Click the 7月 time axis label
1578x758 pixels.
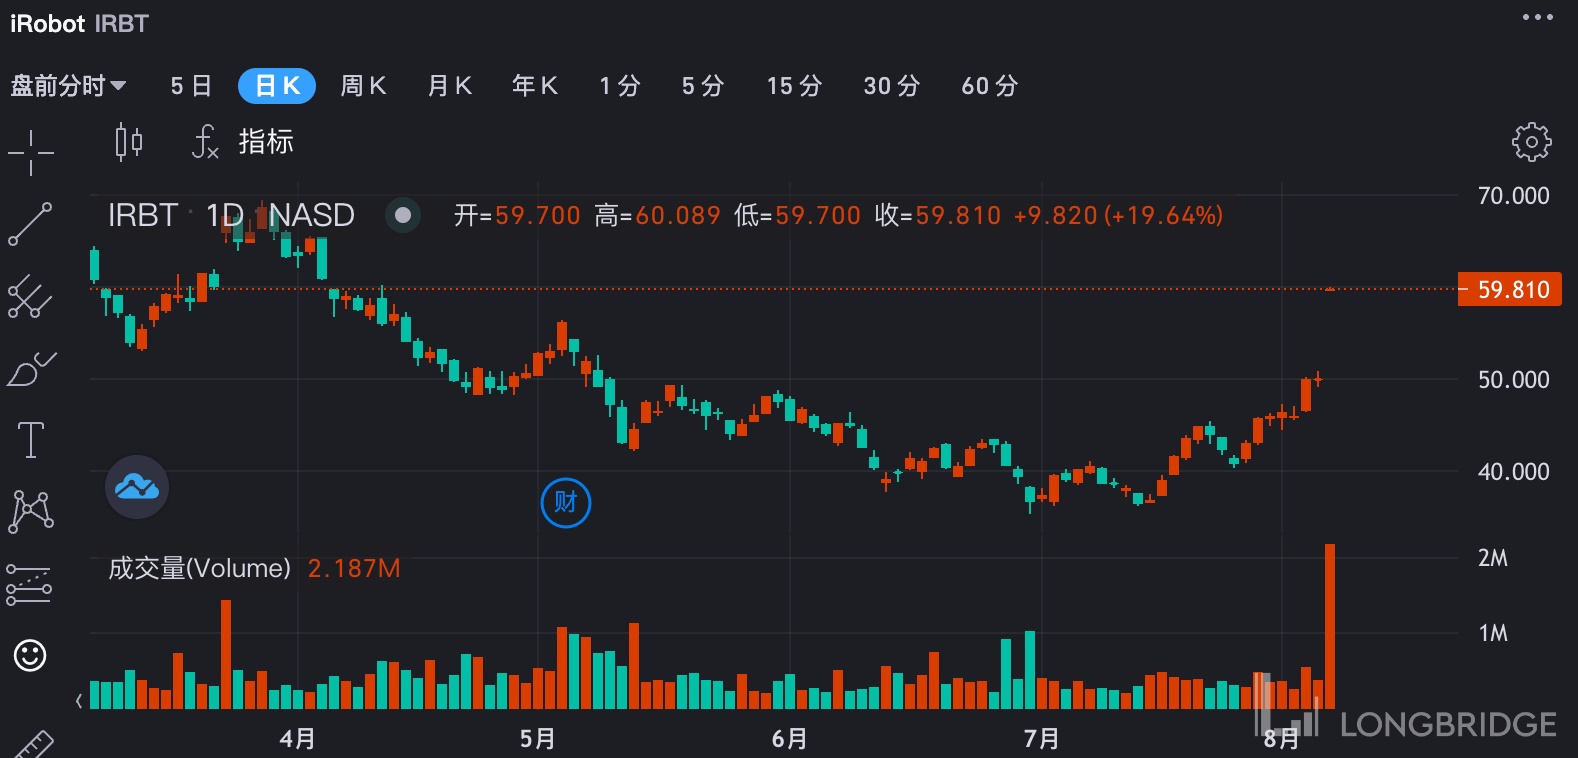click(x=1042, y=739)
